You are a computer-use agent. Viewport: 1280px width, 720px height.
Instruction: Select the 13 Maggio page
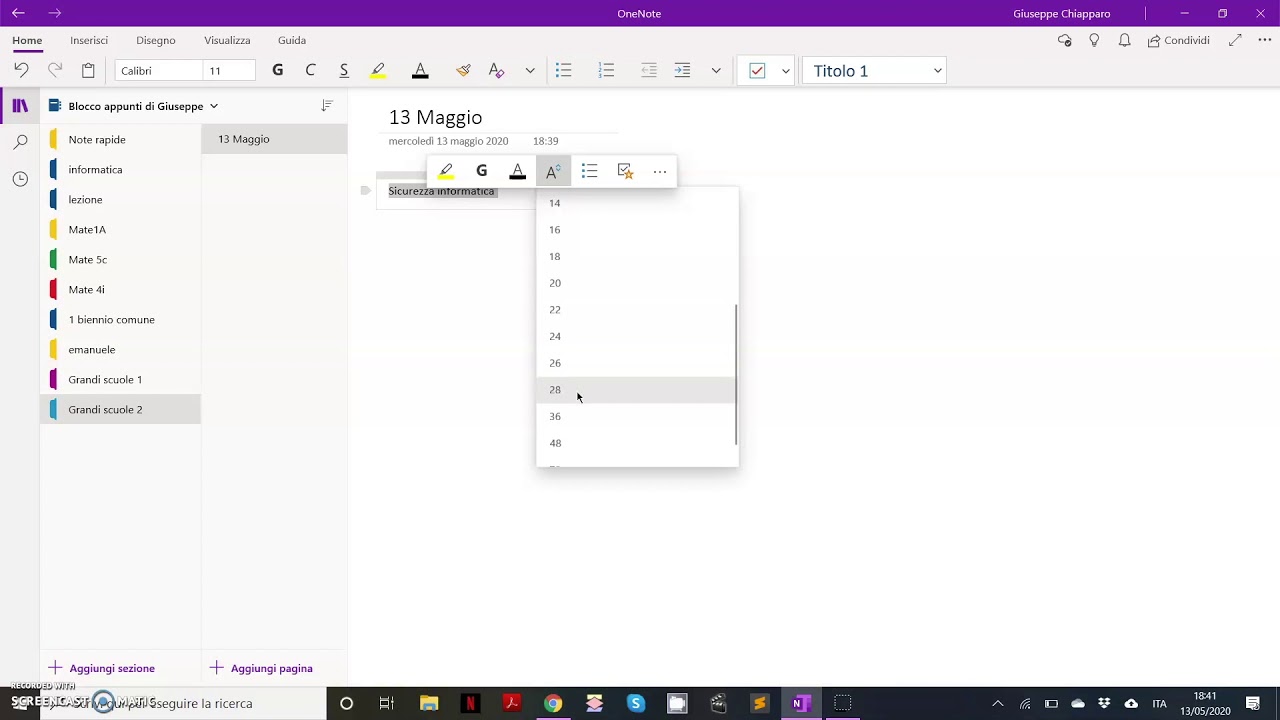click(274, 139)
